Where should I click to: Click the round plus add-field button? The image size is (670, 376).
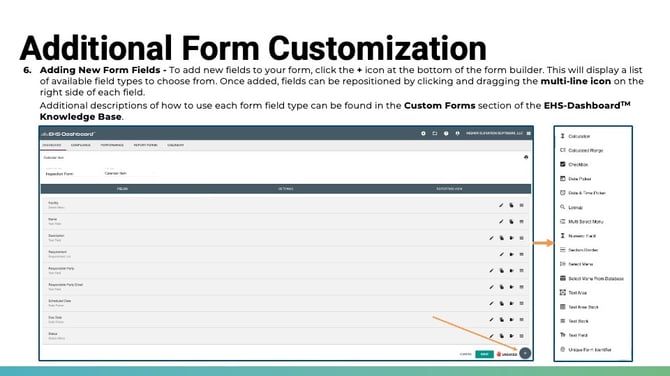coord(525,353)
